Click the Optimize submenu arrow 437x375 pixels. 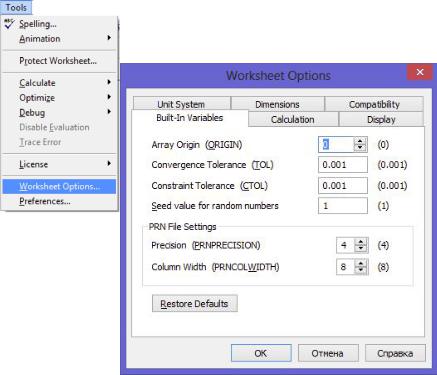coord(109,97)
